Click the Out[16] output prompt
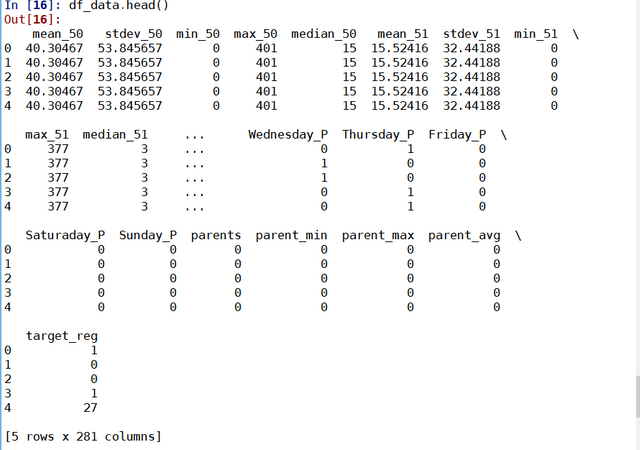Image resolution: width=640 pixels, height=450 pixels. [x=26, y=18]
